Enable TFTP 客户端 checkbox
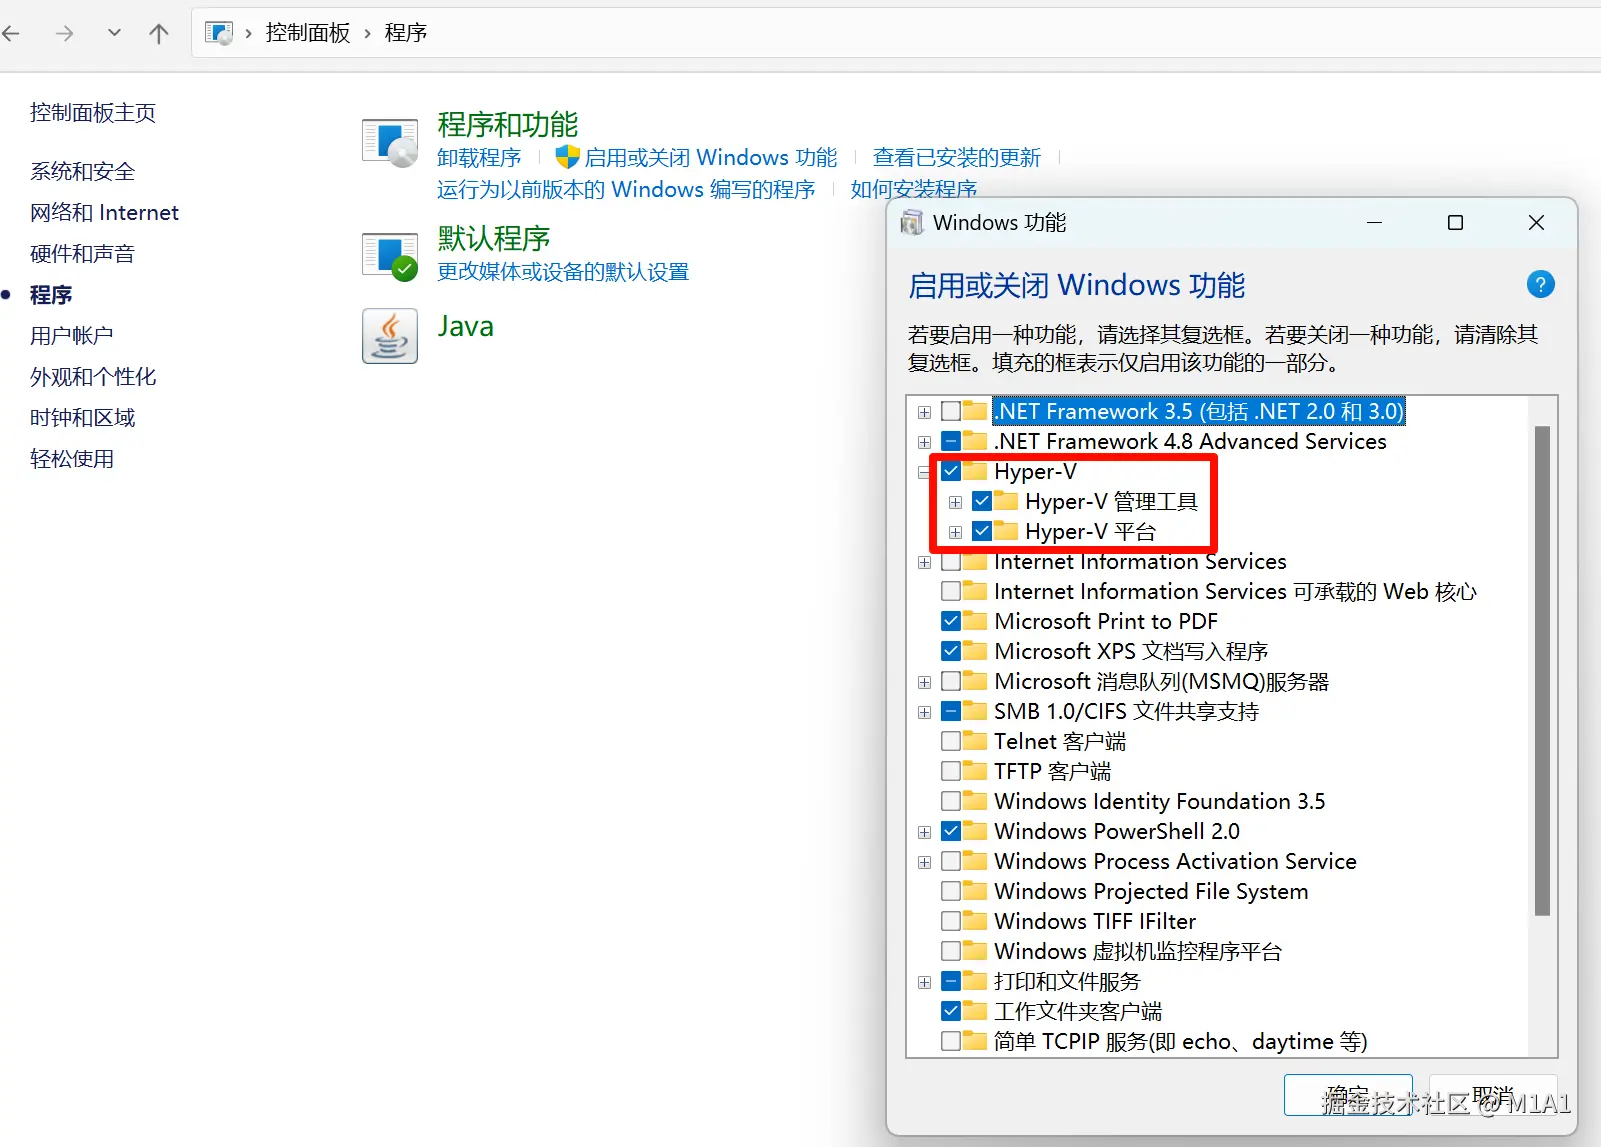 point(951,771)
